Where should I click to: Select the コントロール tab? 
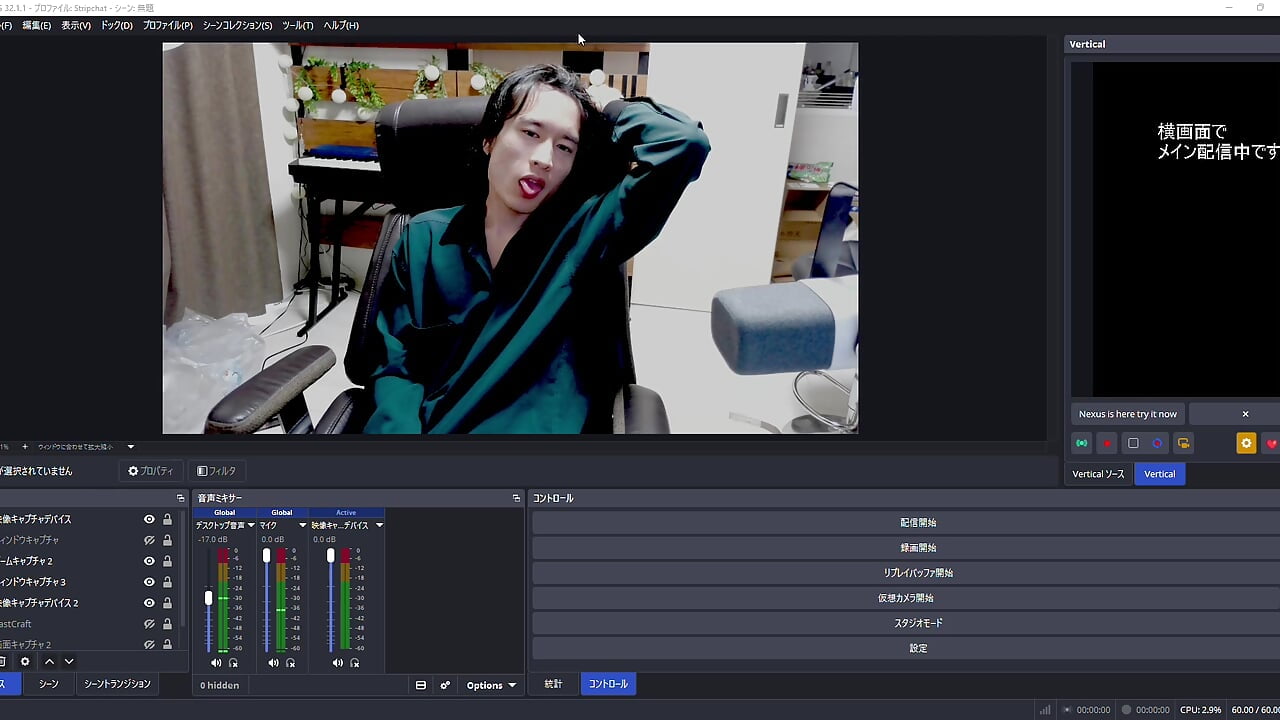pyautogui.click(x=608, y=684)
